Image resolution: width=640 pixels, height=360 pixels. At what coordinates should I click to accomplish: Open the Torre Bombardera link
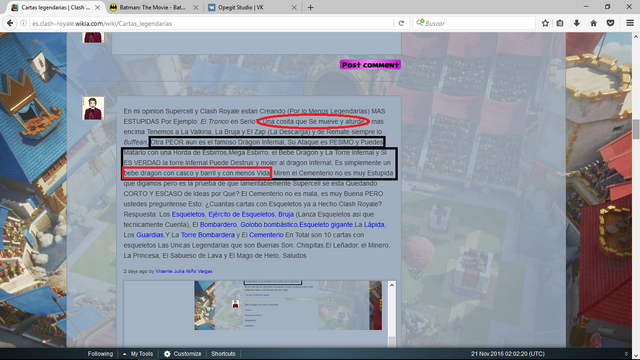tap(208, 235)
